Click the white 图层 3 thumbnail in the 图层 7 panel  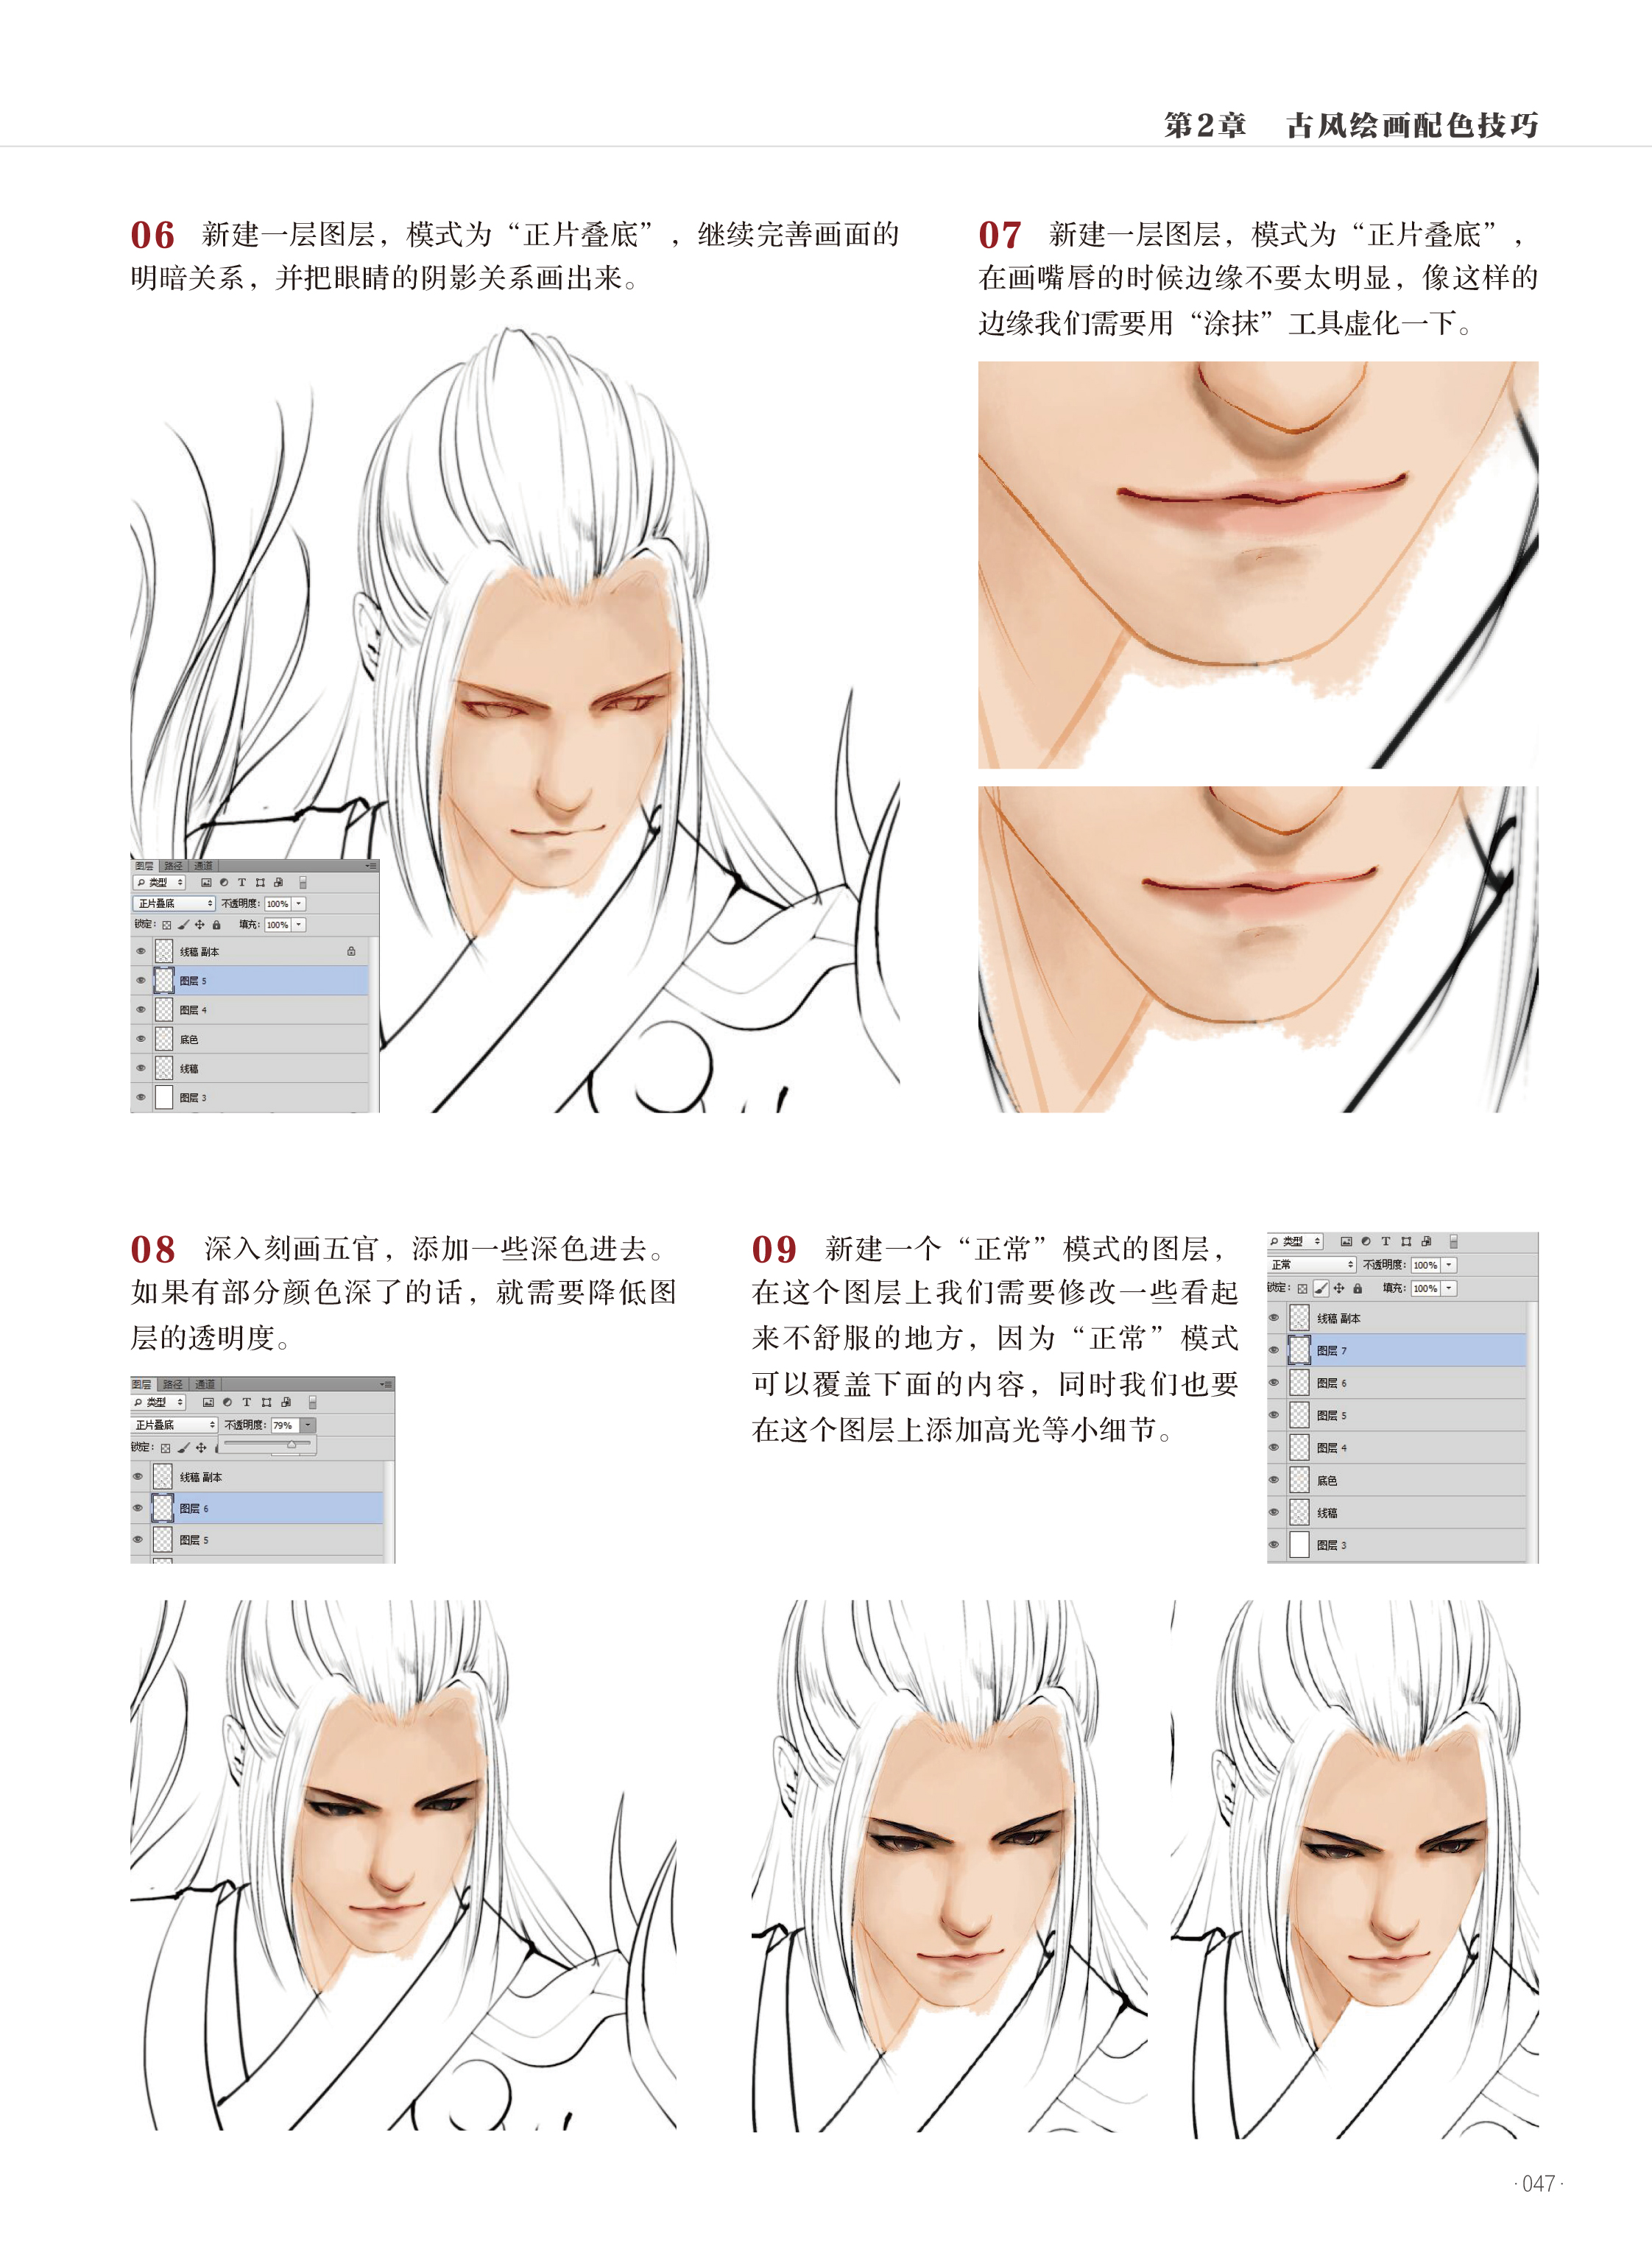(x=1299, y=1545)
